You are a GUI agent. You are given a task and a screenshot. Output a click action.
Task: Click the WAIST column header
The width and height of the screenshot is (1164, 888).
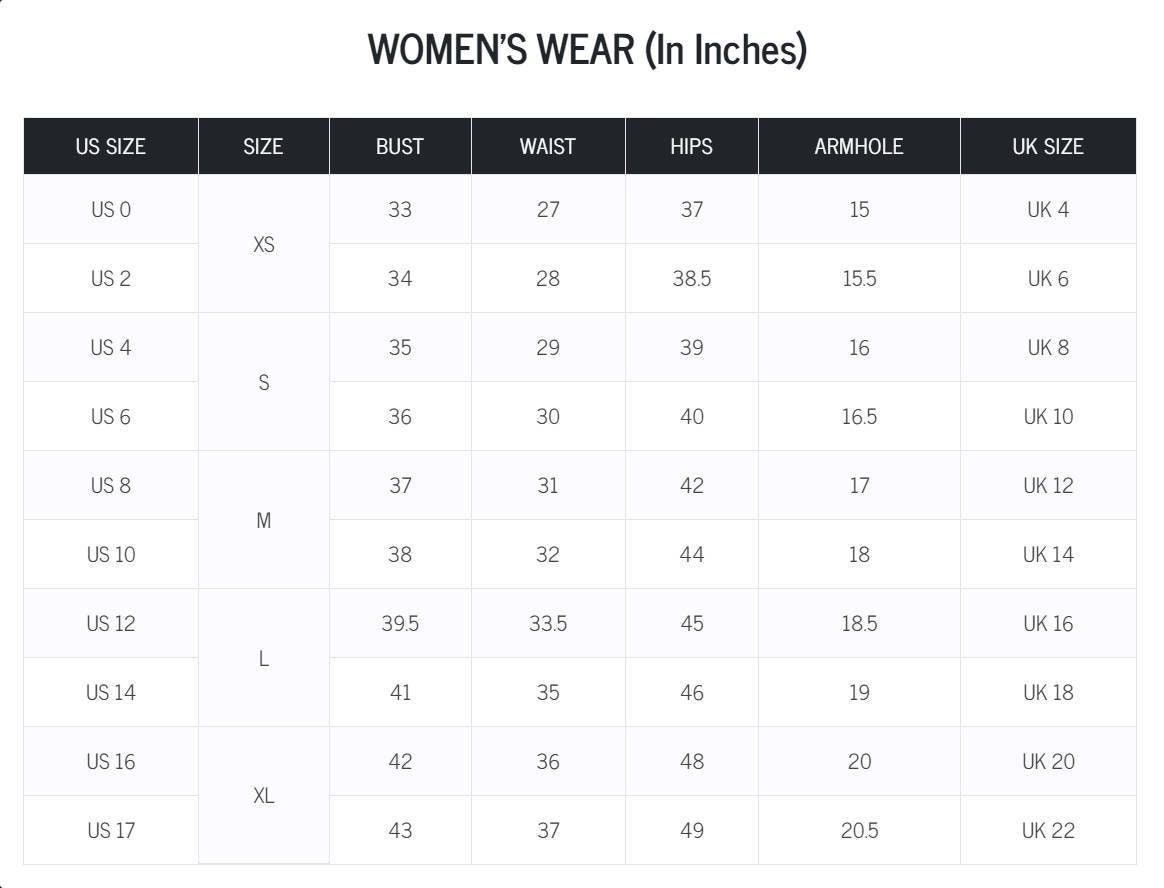click(x=548, y=146)
